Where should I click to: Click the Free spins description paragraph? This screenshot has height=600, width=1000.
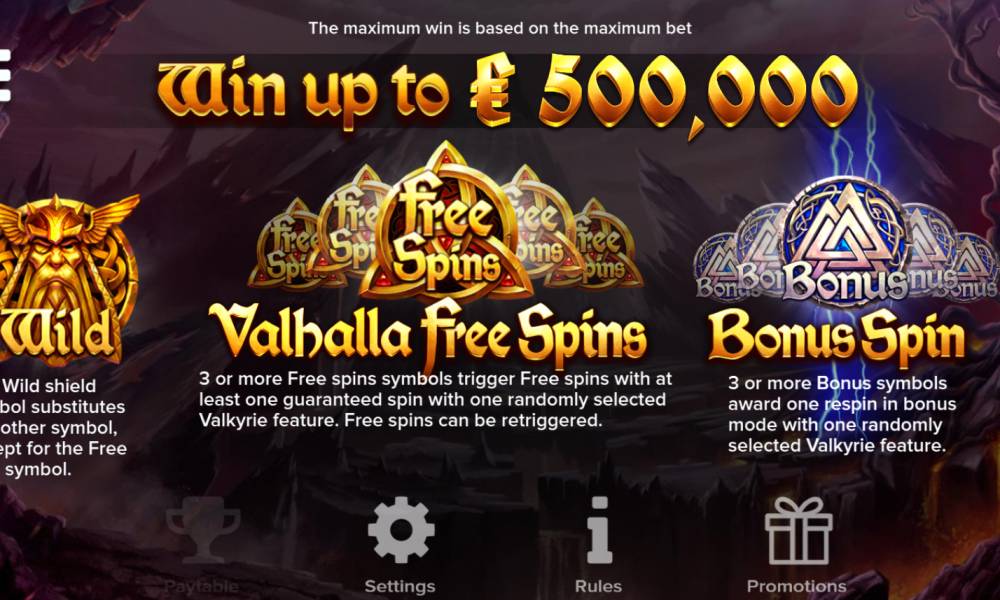(436, 400)
